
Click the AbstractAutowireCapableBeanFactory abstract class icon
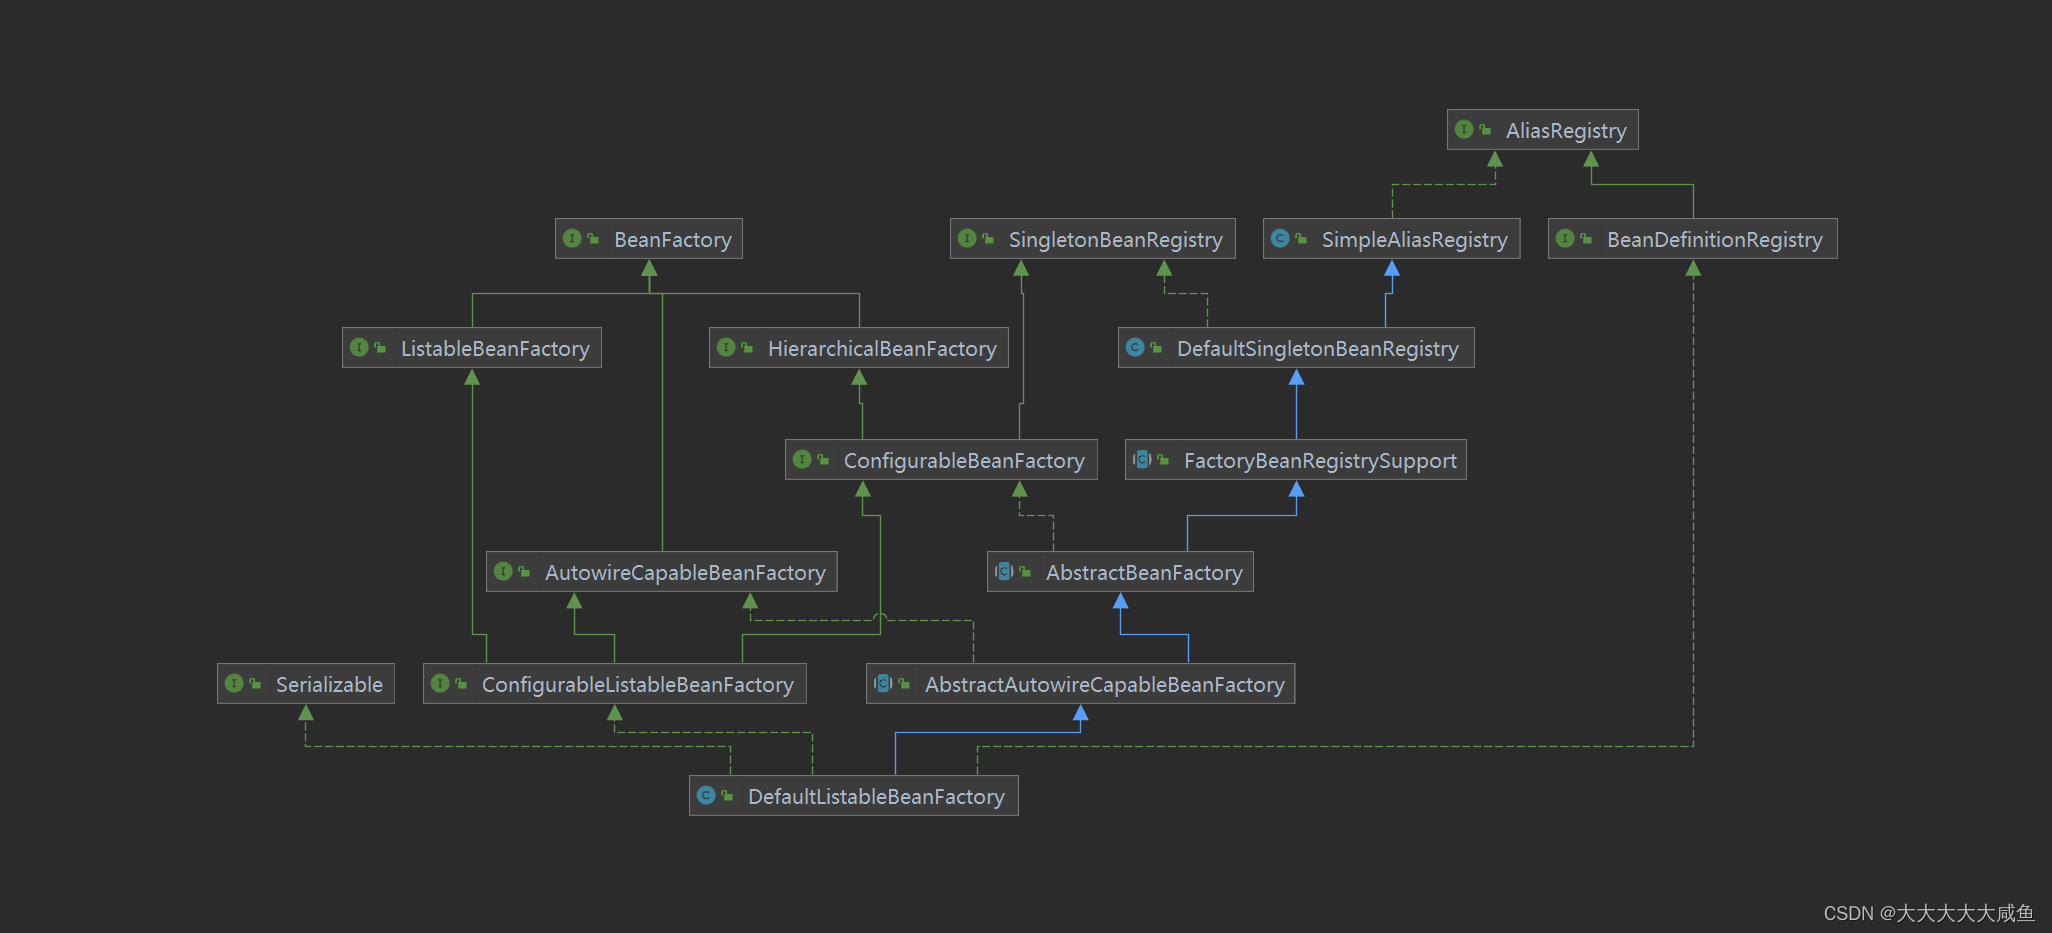(x=883, y=683)
